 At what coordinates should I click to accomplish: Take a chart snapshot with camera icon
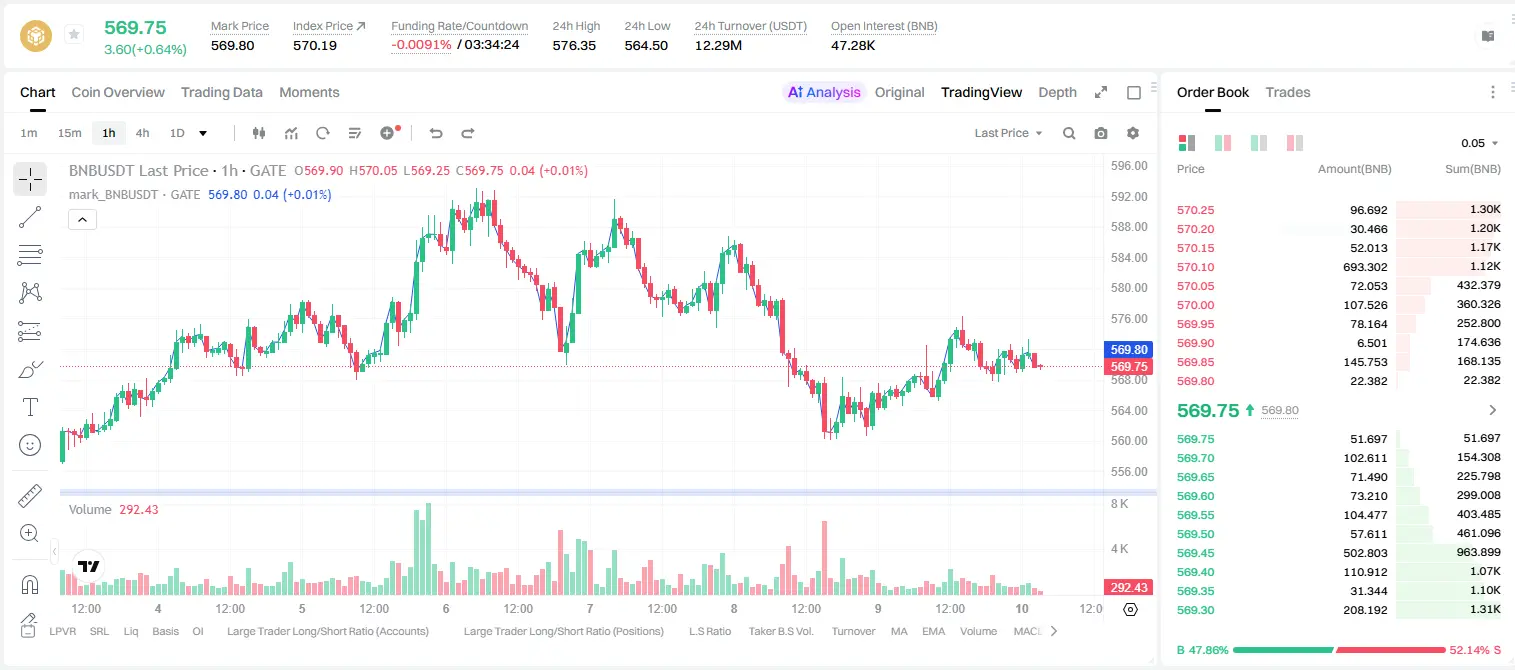click(1101, 133)
